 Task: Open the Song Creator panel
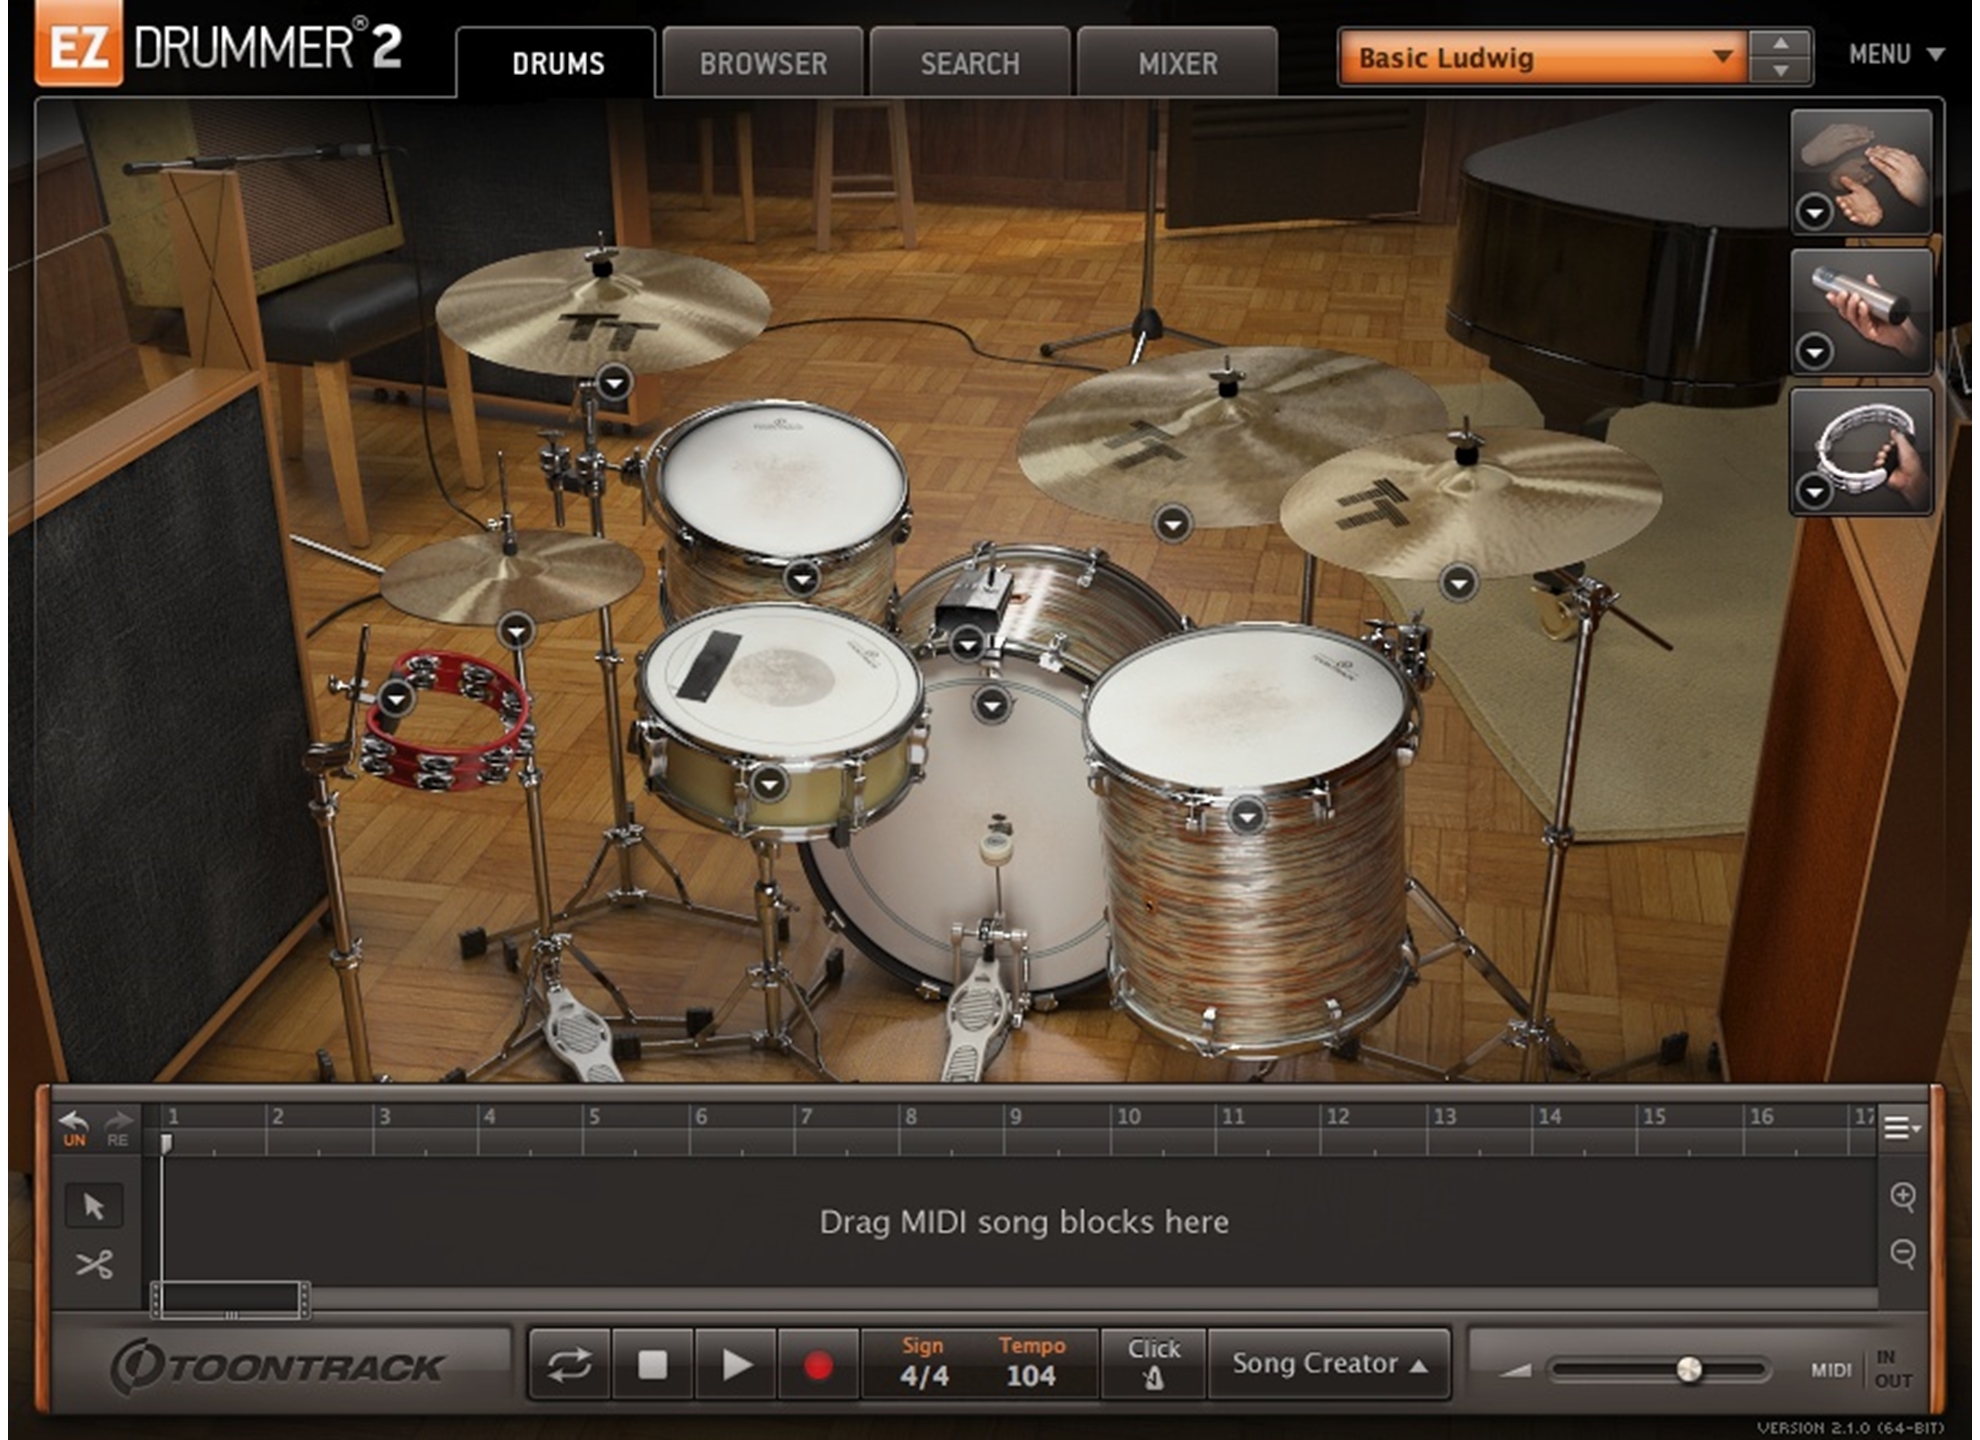pyautogui.click(x=1328, y=1364)
